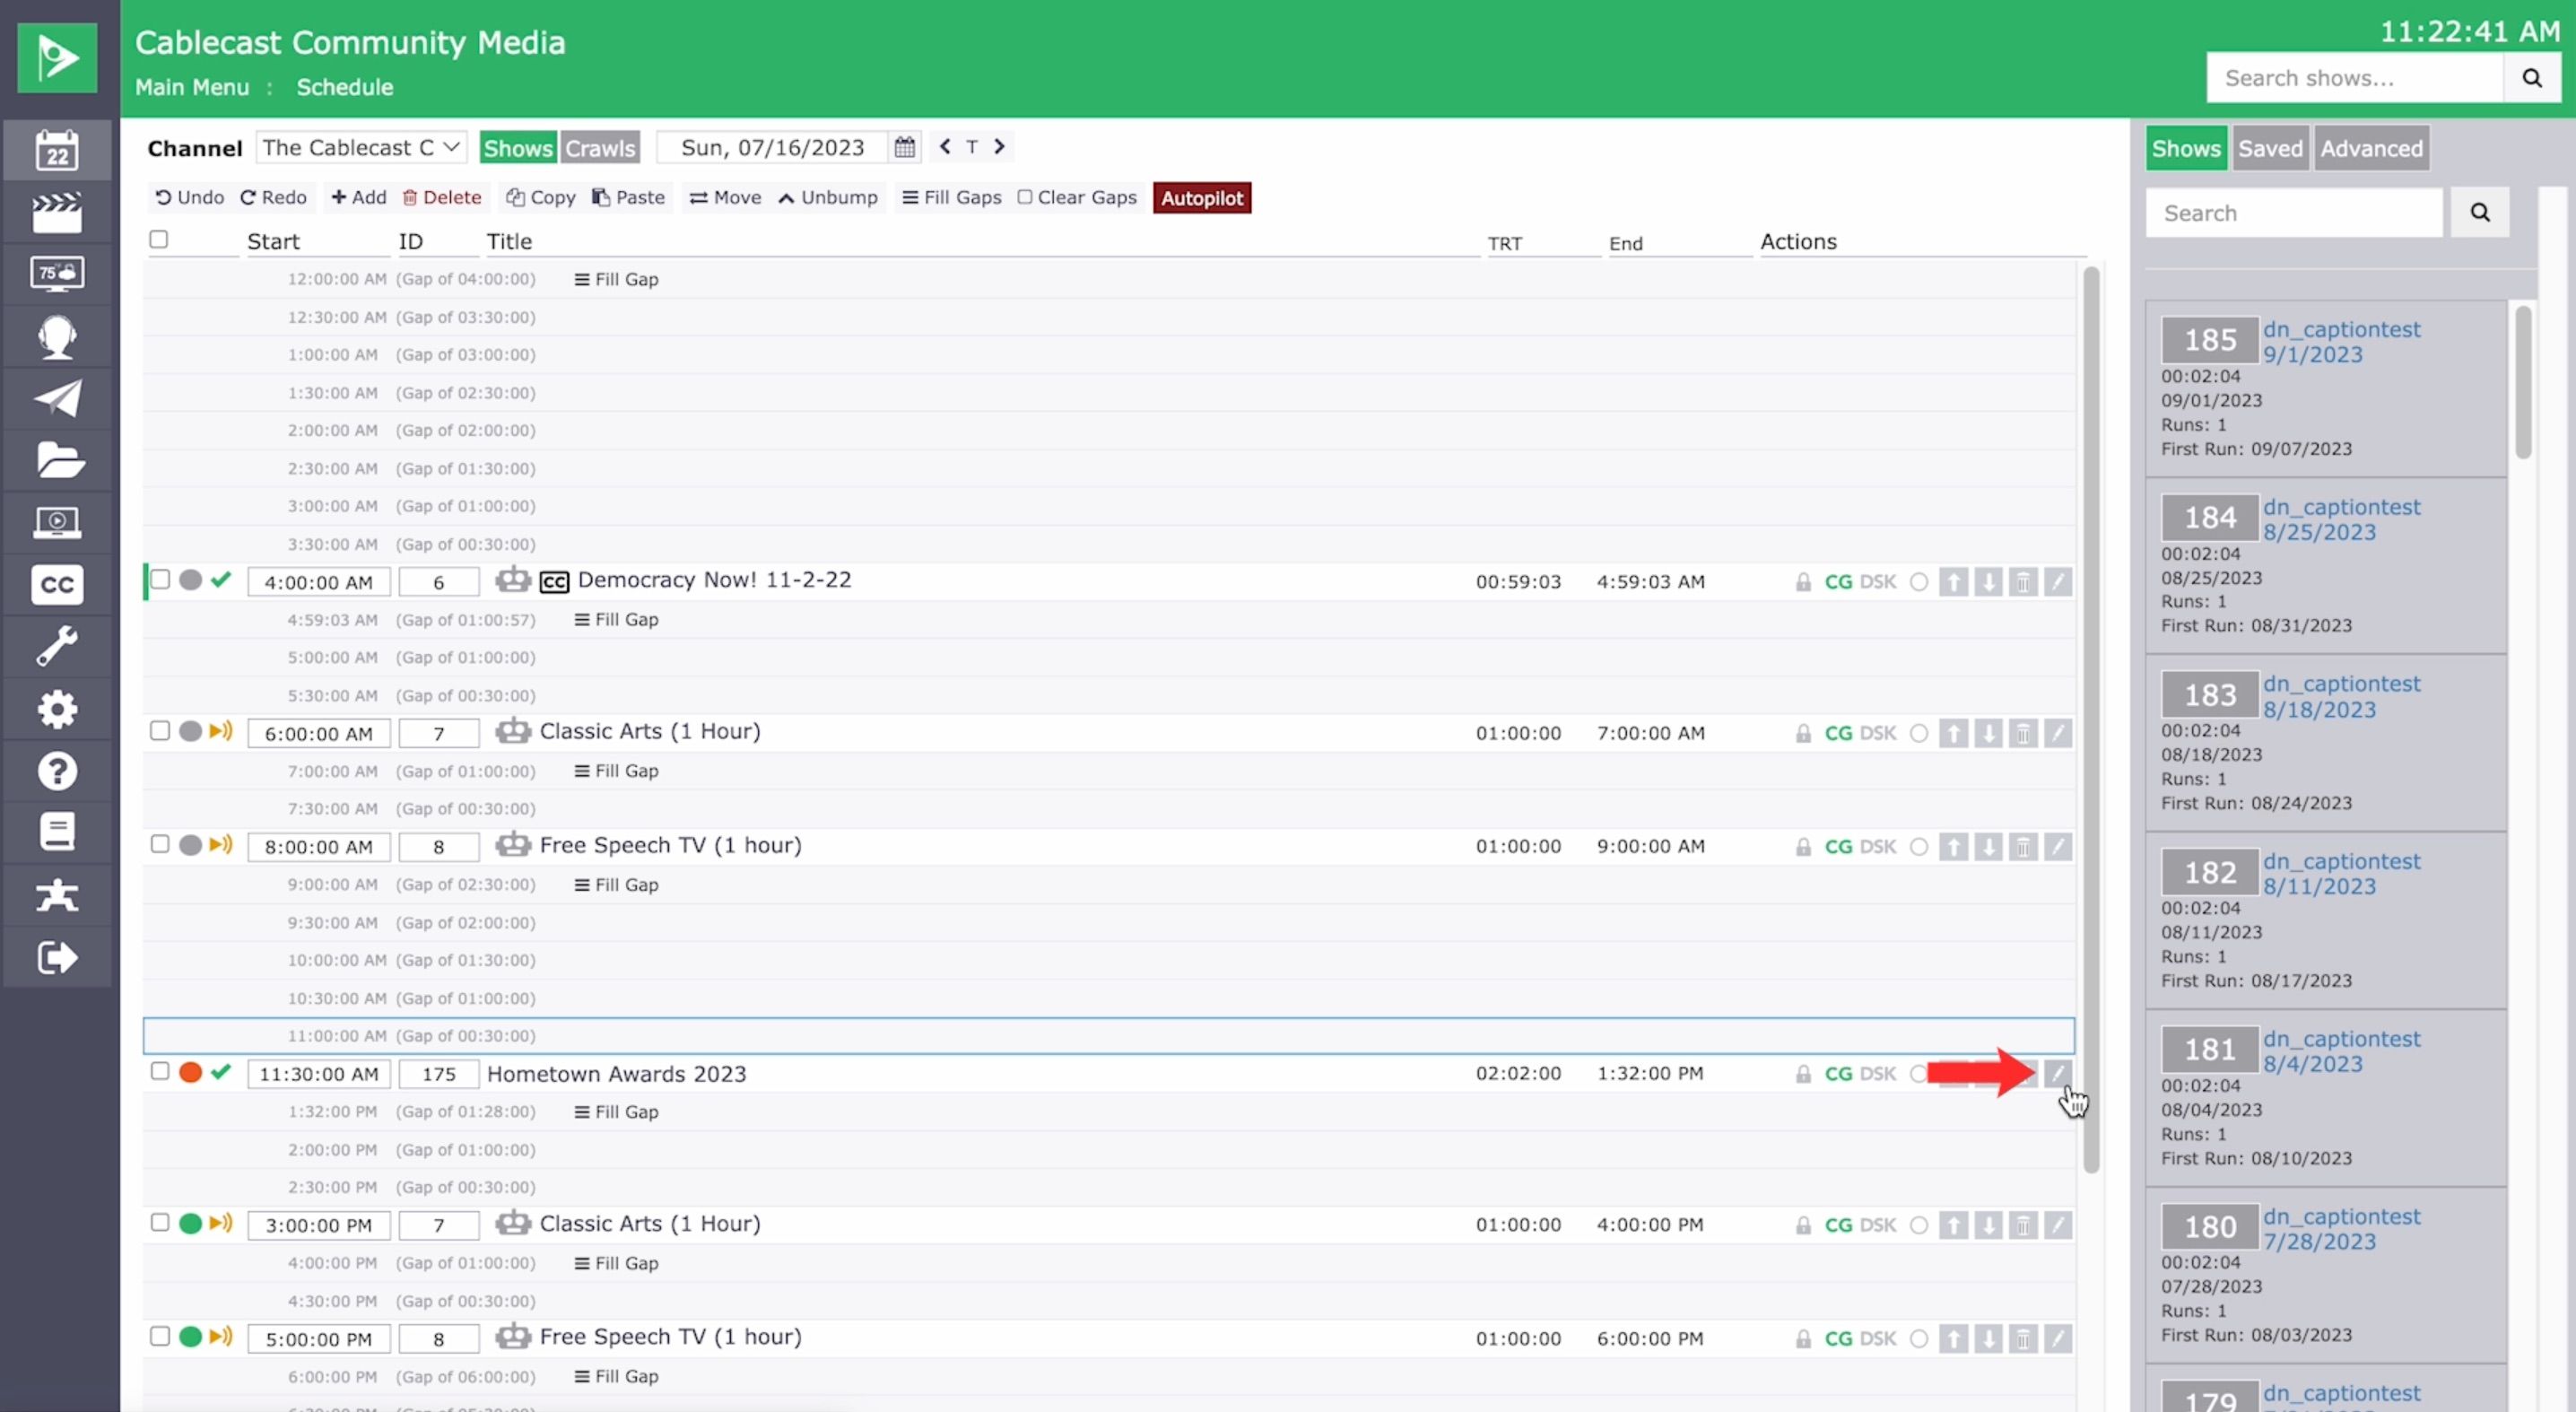
Task: Go to the next day arrow
Action: (998, 146)
